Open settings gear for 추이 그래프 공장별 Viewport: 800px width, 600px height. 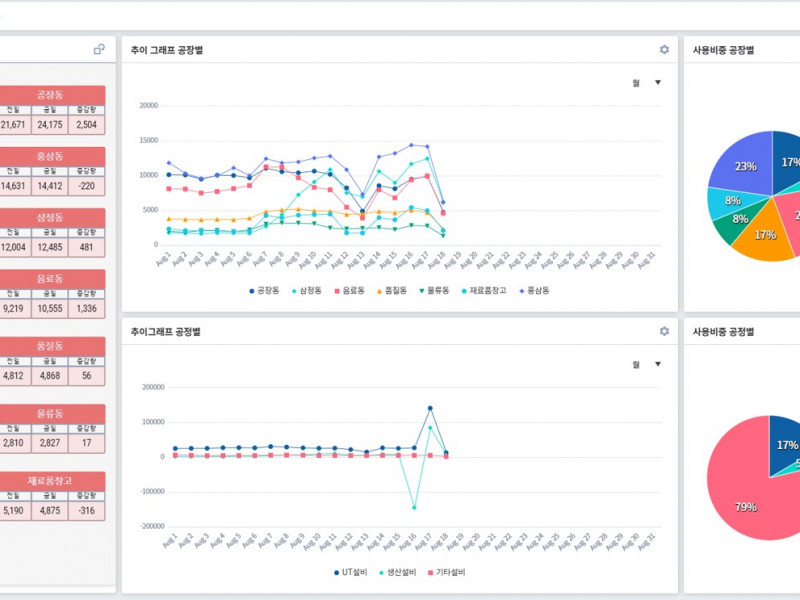(664, 49)
